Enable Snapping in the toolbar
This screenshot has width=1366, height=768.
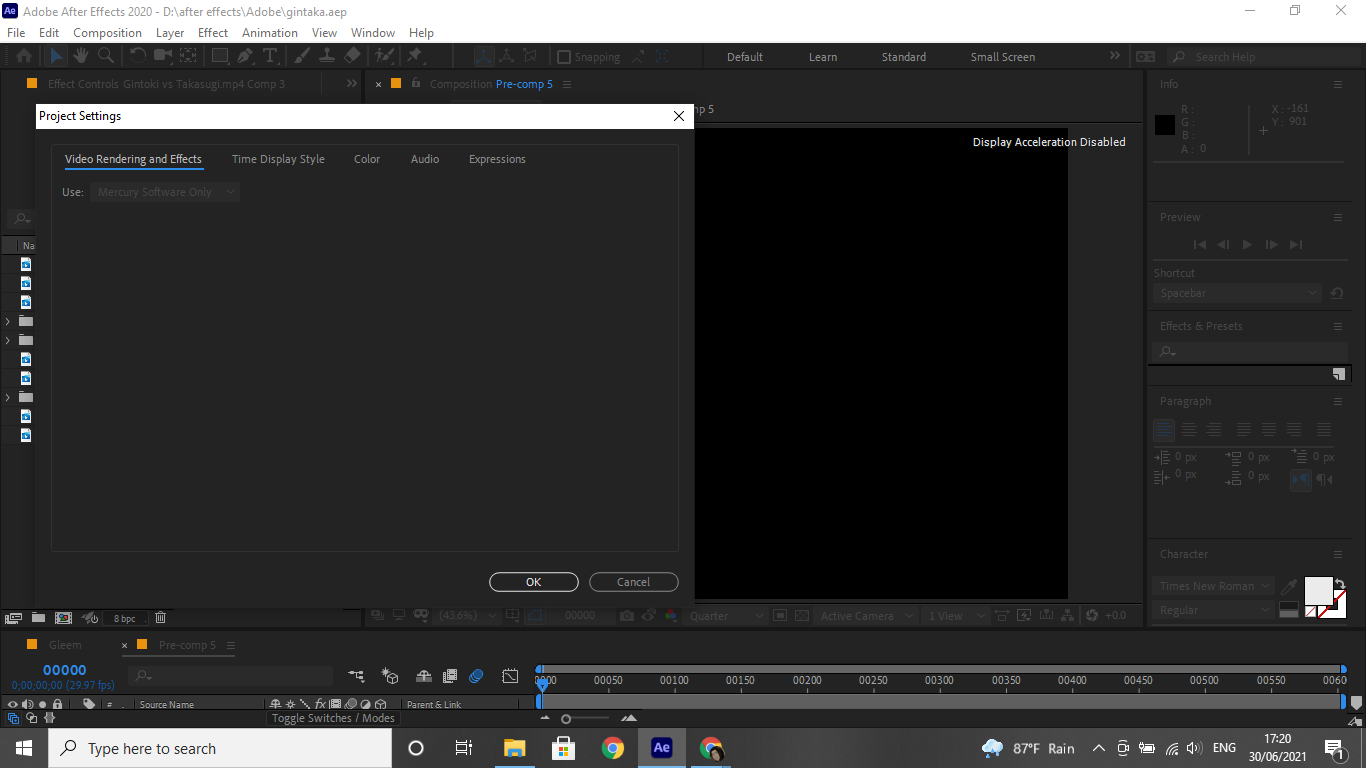[566, 56]
